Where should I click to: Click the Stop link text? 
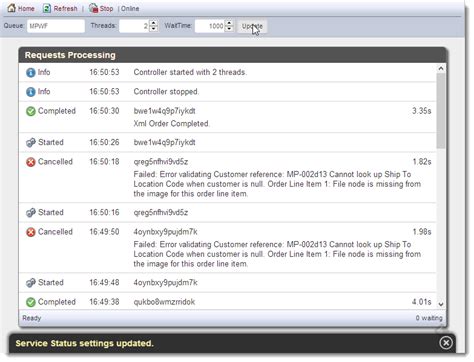(106, 9)
